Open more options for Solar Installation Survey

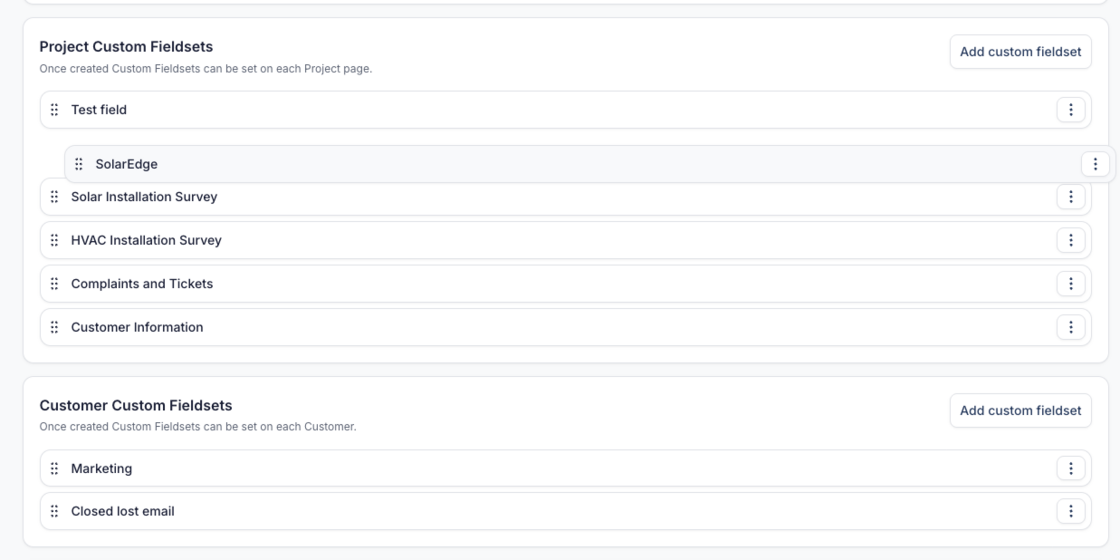1070,197
